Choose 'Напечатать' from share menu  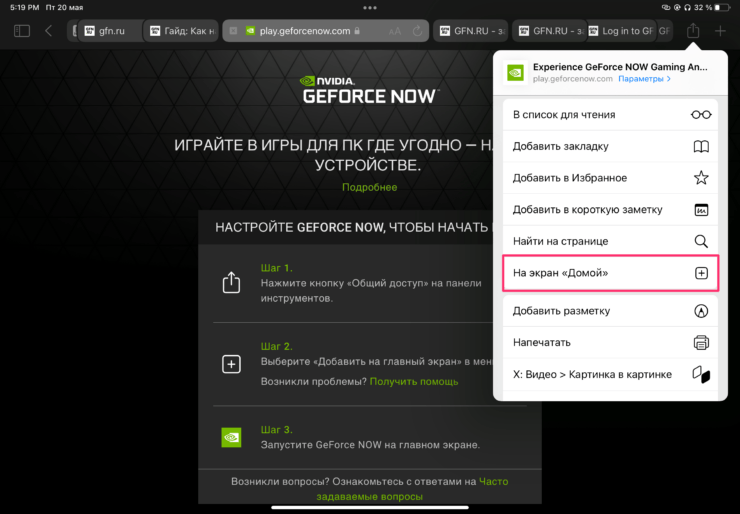pyautogui.click(x=610, y=342)
